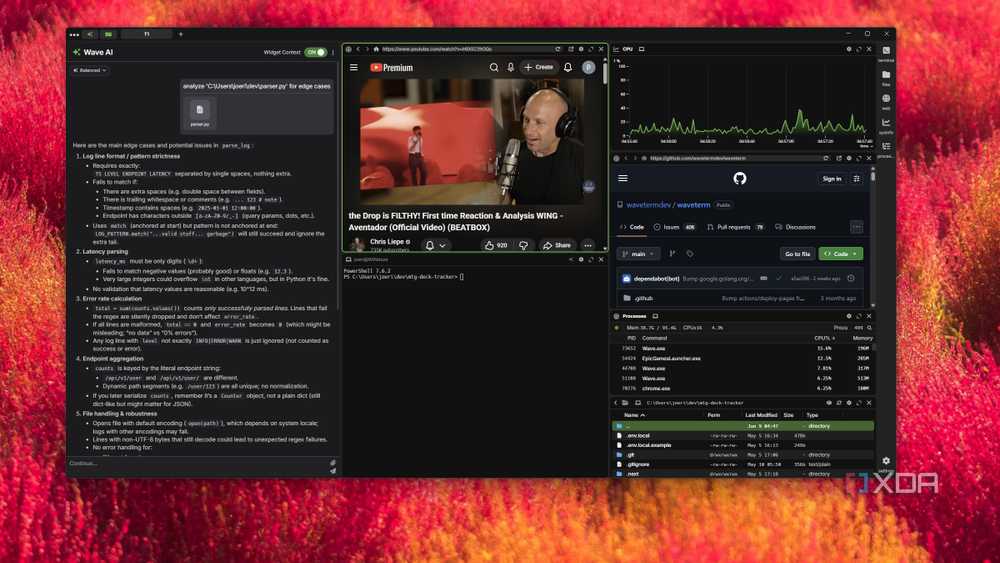Select the green workspace switcher icon

tap(108, 34)
